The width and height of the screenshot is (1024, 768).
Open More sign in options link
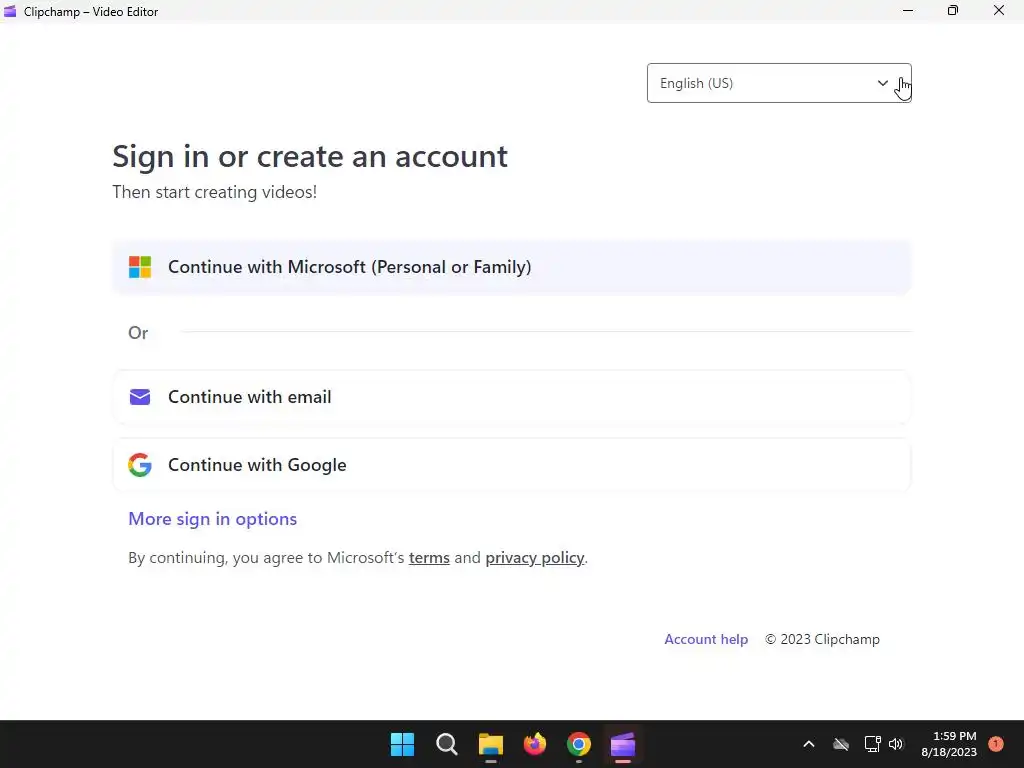212,519
